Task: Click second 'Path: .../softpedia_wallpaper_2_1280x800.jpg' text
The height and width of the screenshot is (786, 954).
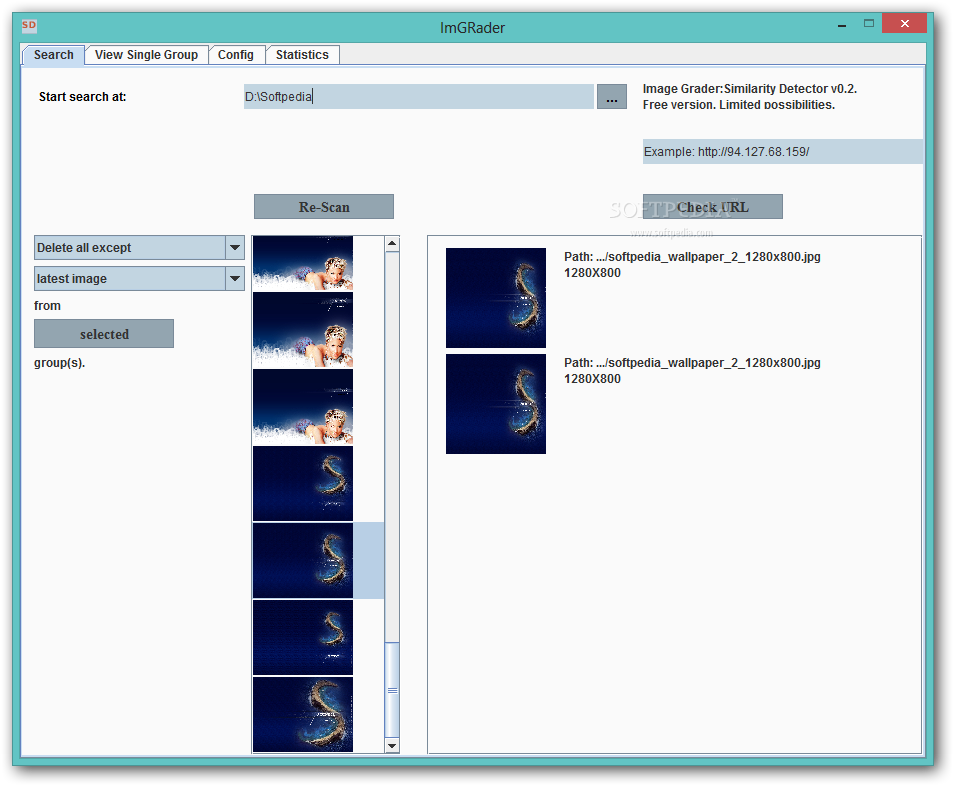Action: [x=692, y=363]
